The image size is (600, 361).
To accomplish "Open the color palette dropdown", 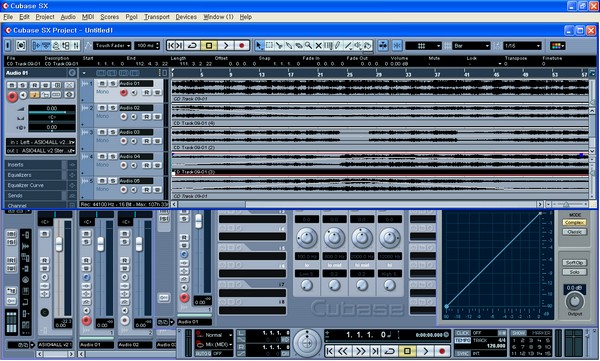I will 558,46.
